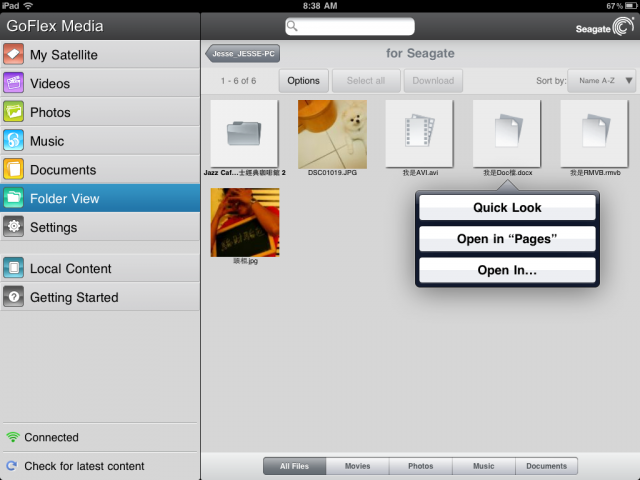The width and height of the screenshot is (640, 480).
Task: Click Check for latest content
Action: tap(84, 466)
